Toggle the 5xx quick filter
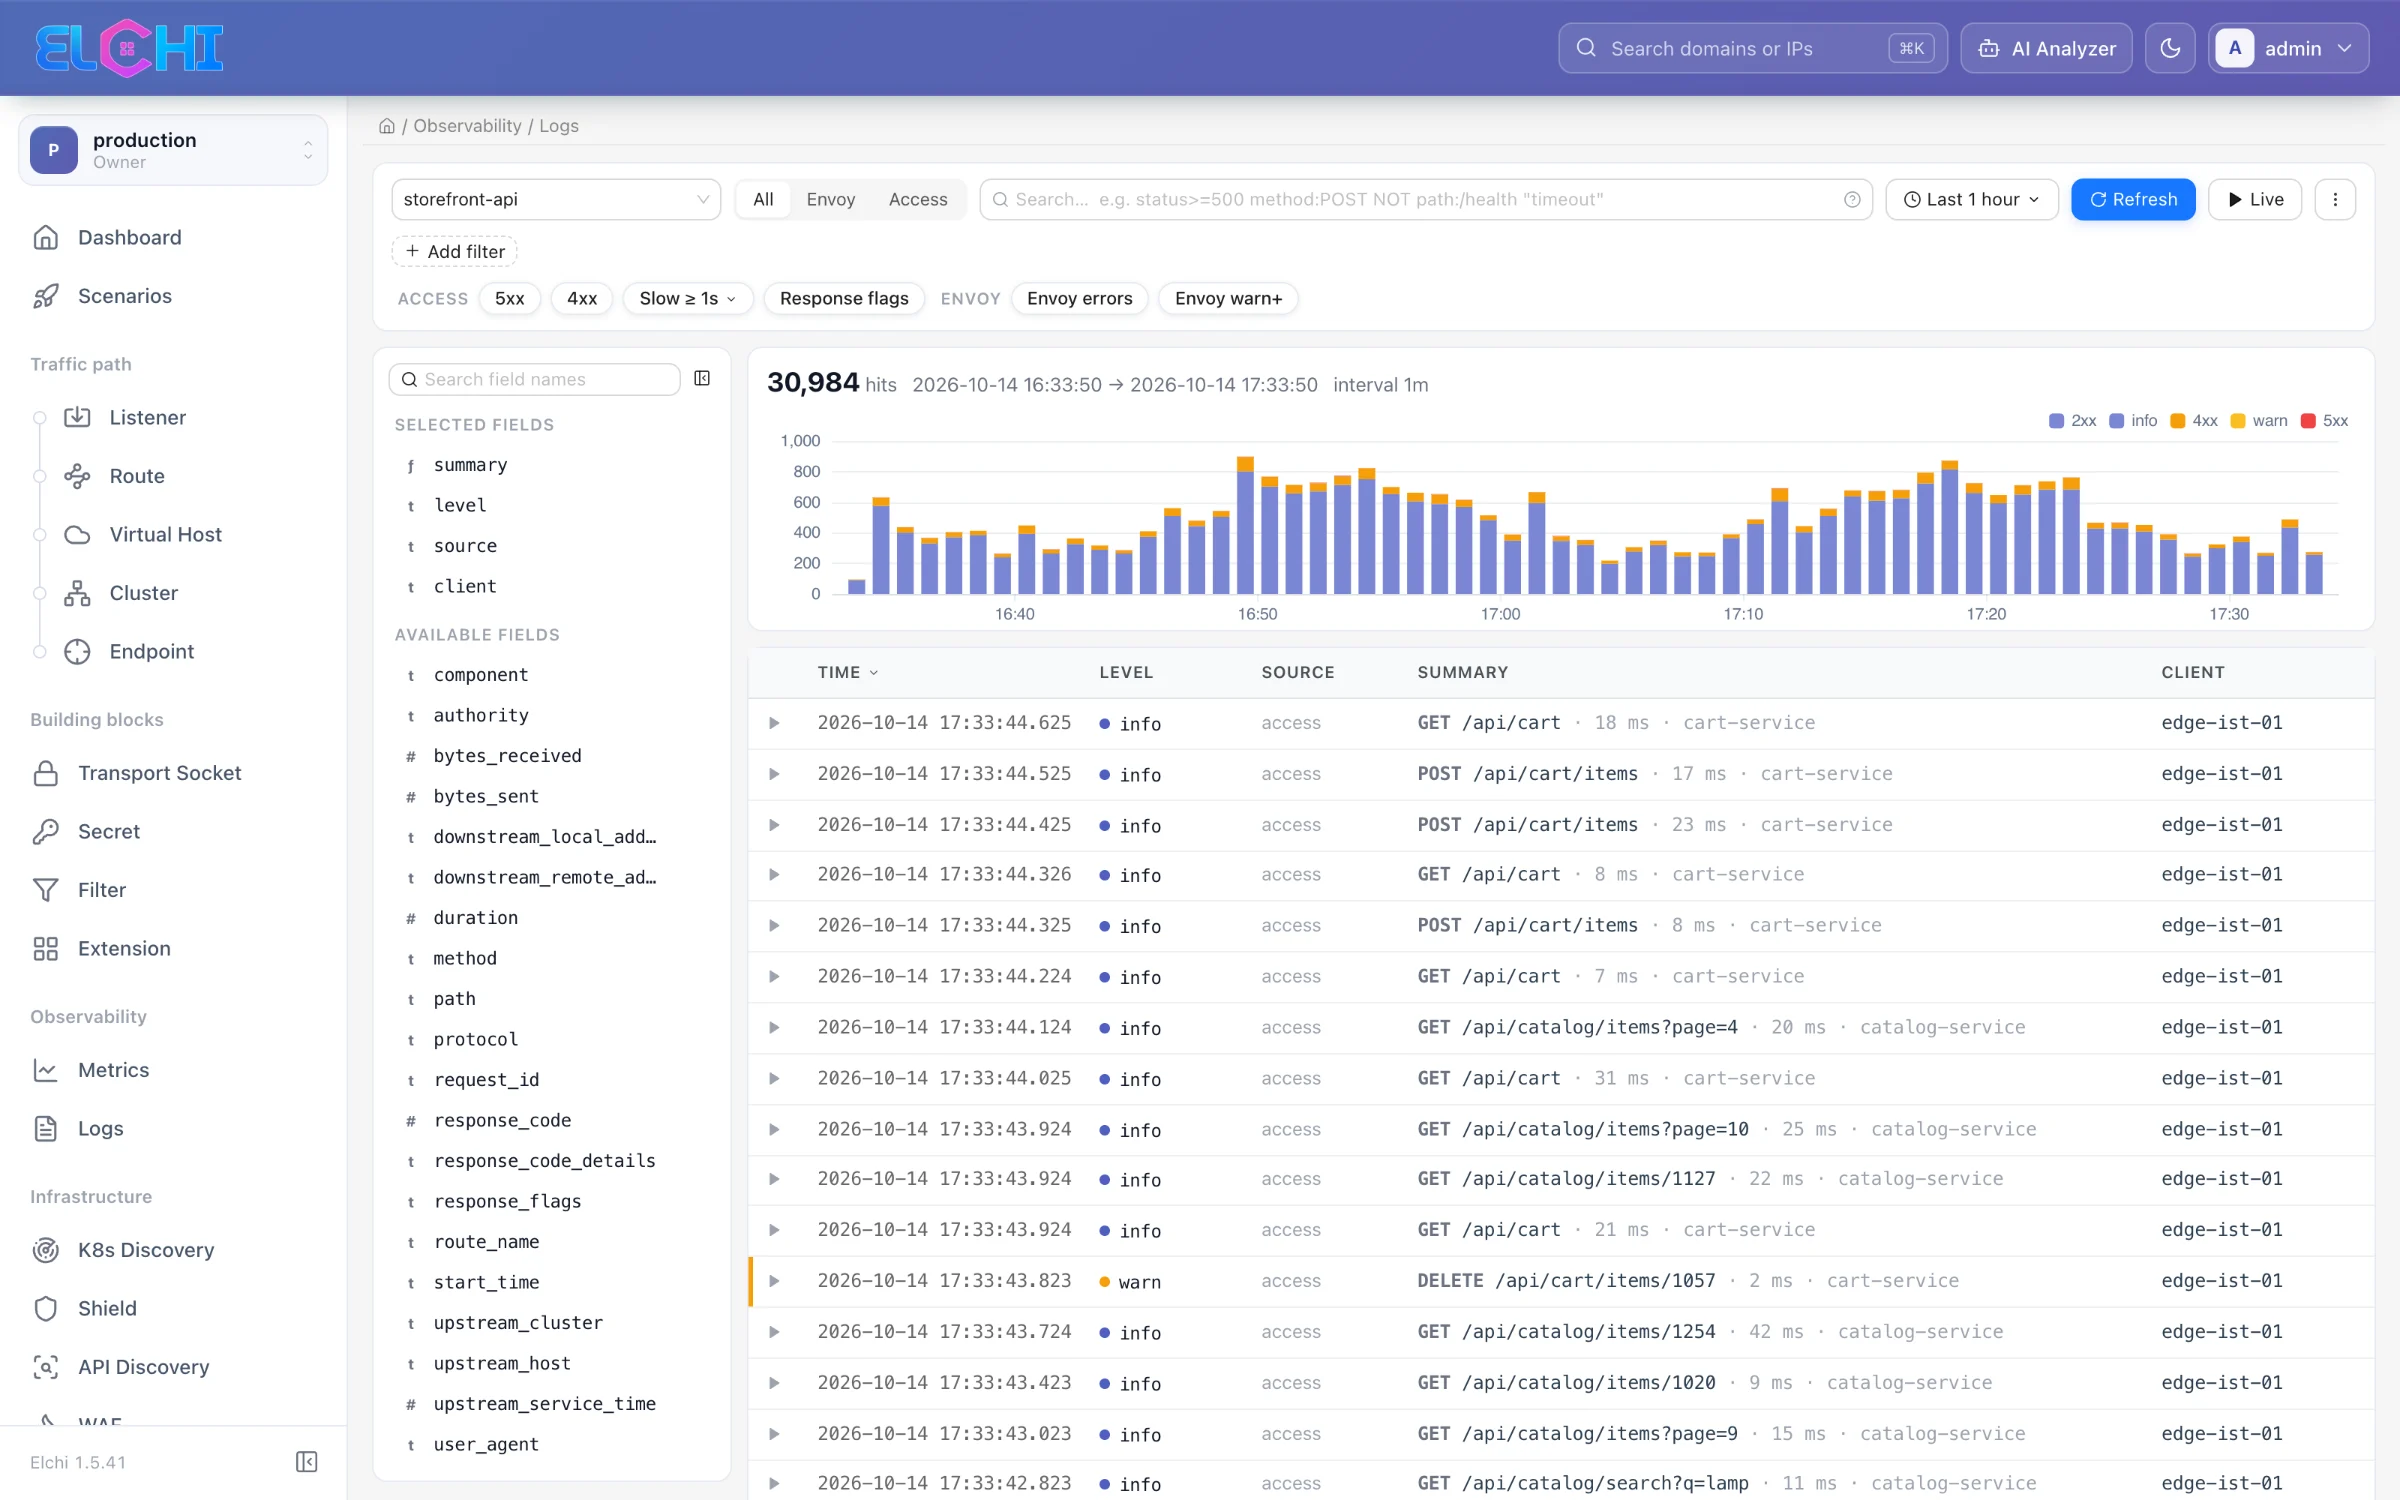Screen dimensions: 2400x1500 (509, 298)
